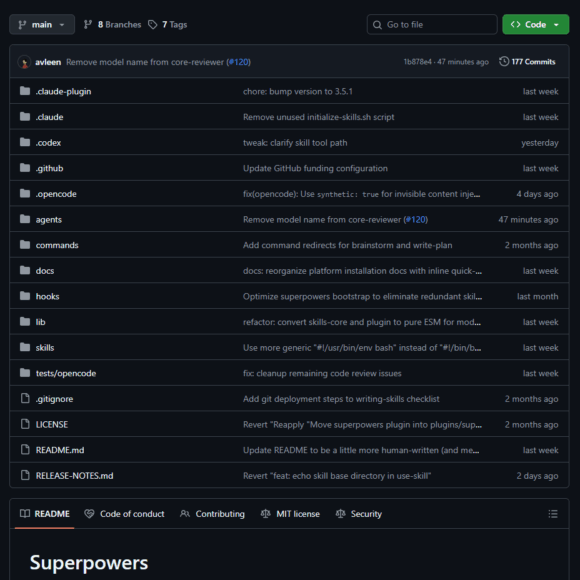Click the tests/opencode folder icon

point(25,372)
